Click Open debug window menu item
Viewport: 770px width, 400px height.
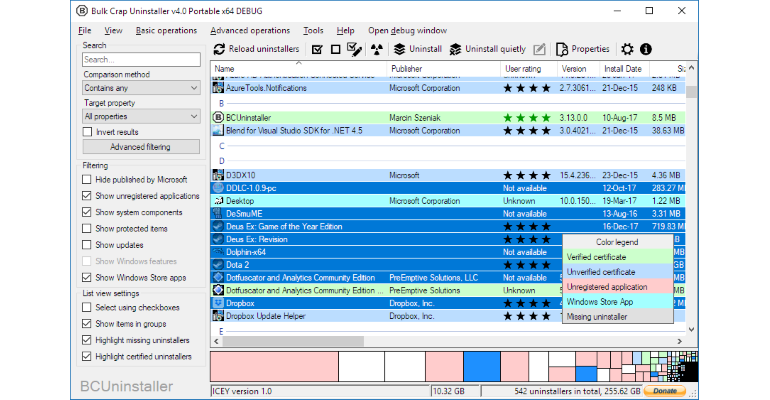(408, 30)
